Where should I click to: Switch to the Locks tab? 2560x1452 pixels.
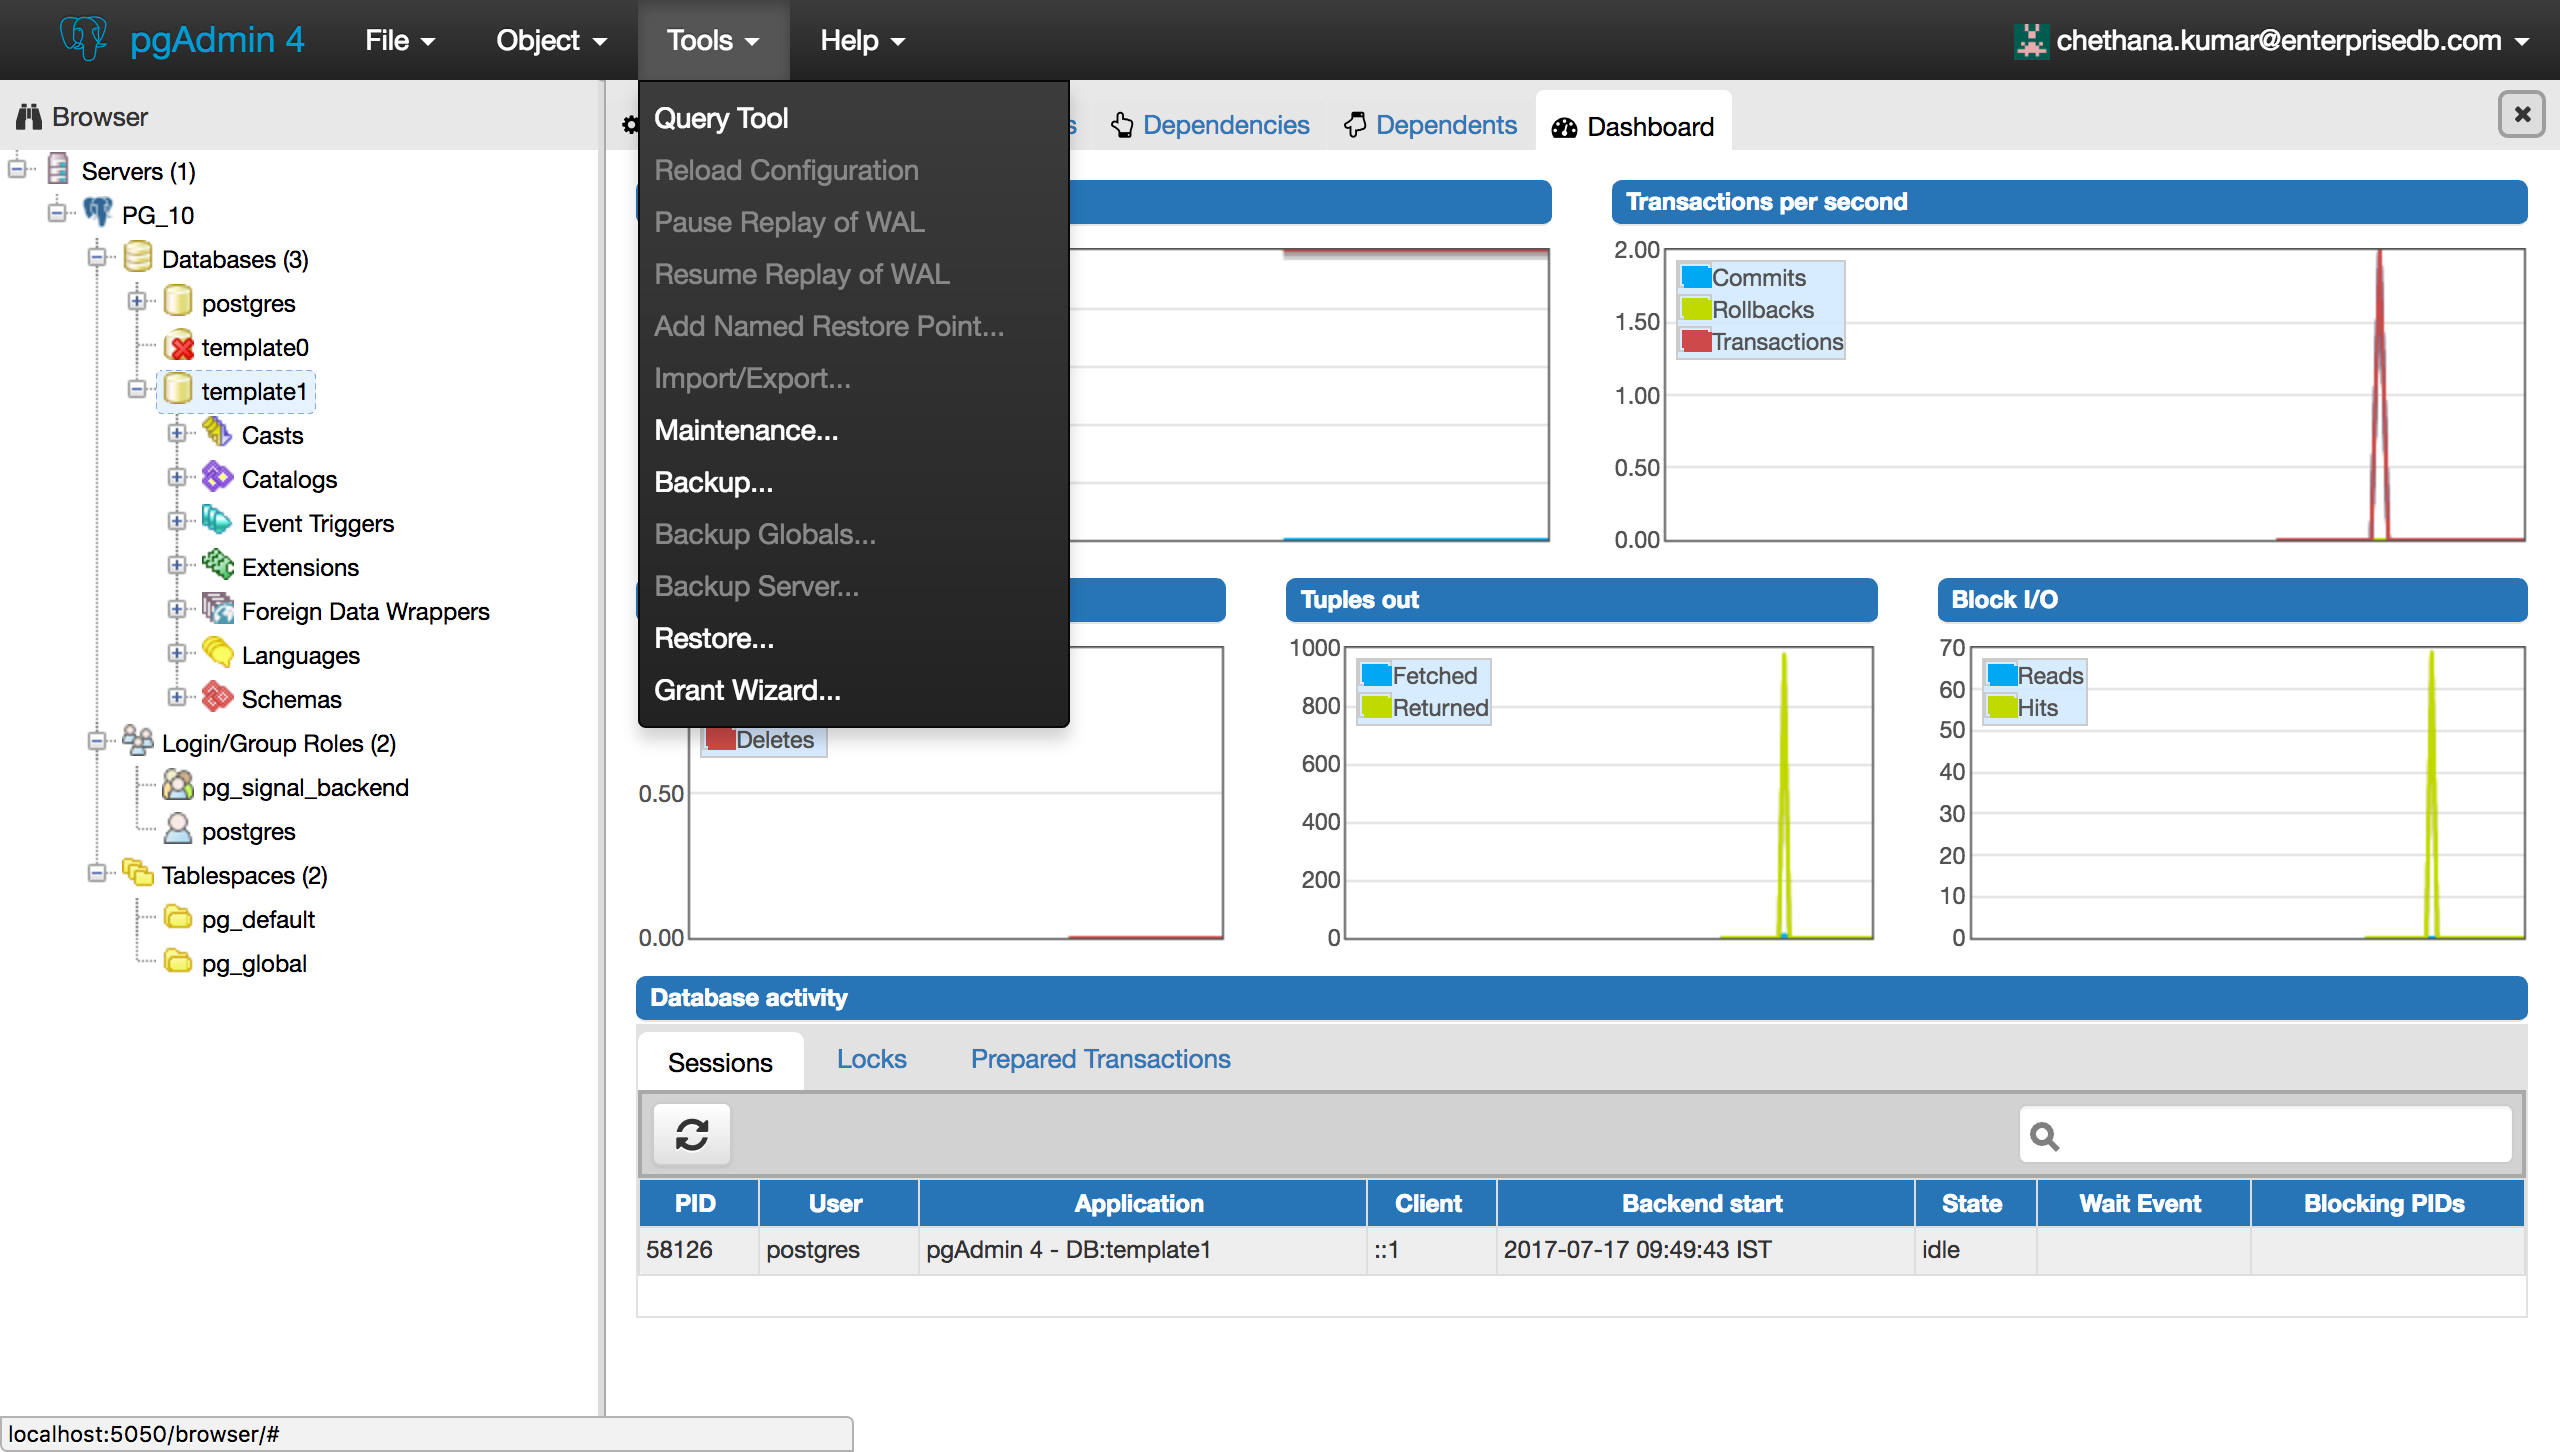click(x=871, y=1059)
